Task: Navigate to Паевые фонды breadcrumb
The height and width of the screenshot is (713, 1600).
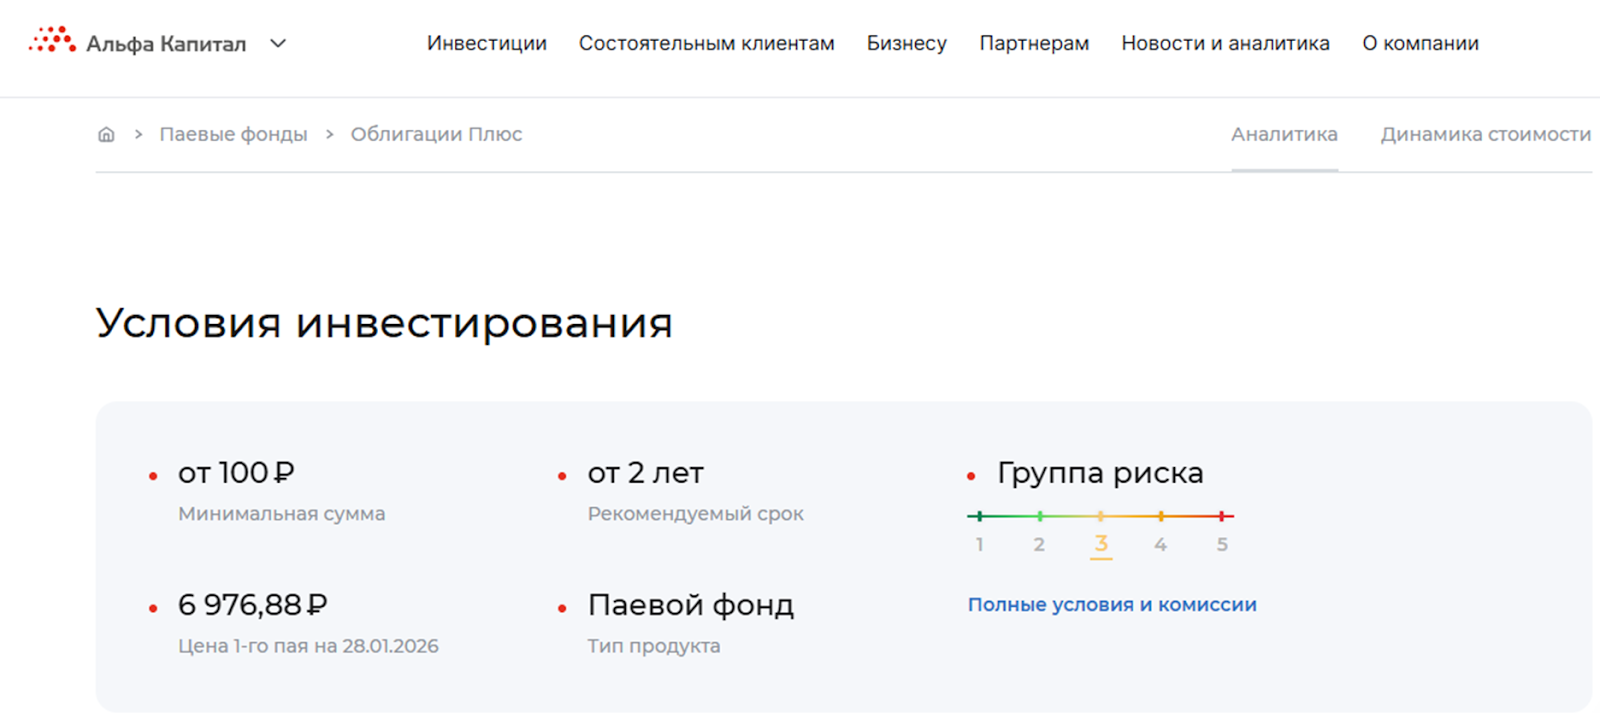Action: point(233,134)
